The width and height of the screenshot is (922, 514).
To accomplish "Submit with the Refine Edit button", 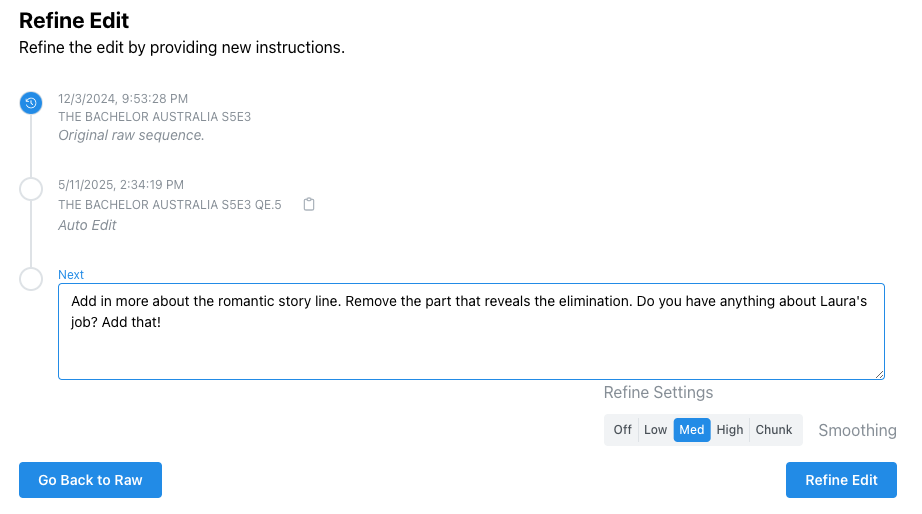I will point(841,480).
